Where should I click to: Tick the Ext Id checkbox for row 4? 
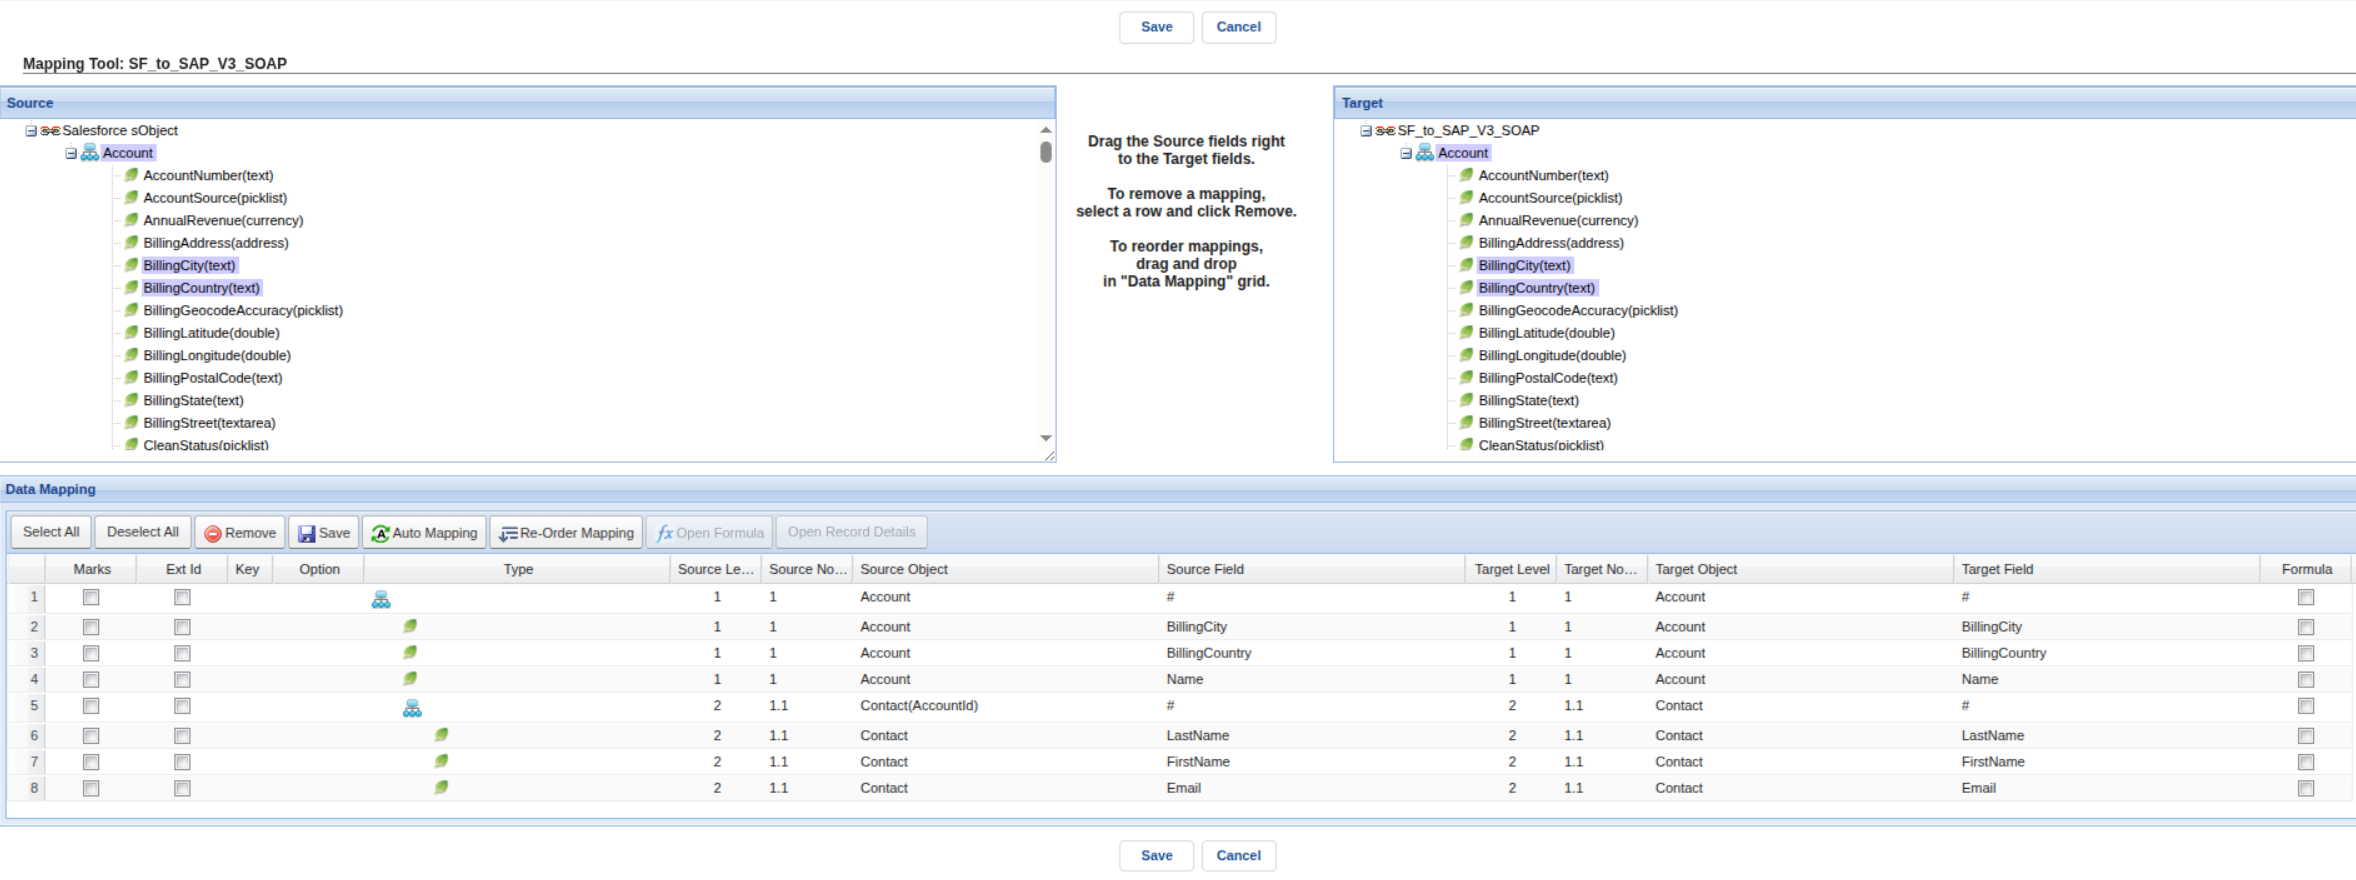(x=182, y=679)
